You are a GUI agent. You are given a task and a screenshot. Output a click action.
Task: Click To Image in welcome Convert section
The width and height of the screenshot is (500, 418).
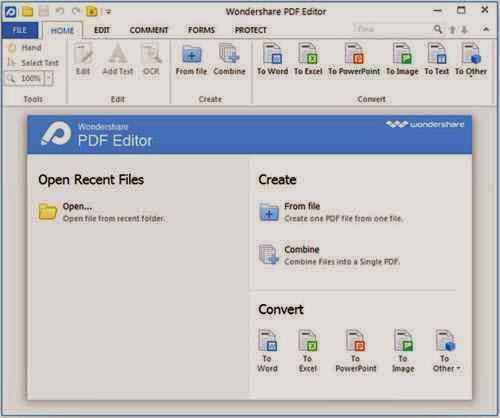[403, 351]
